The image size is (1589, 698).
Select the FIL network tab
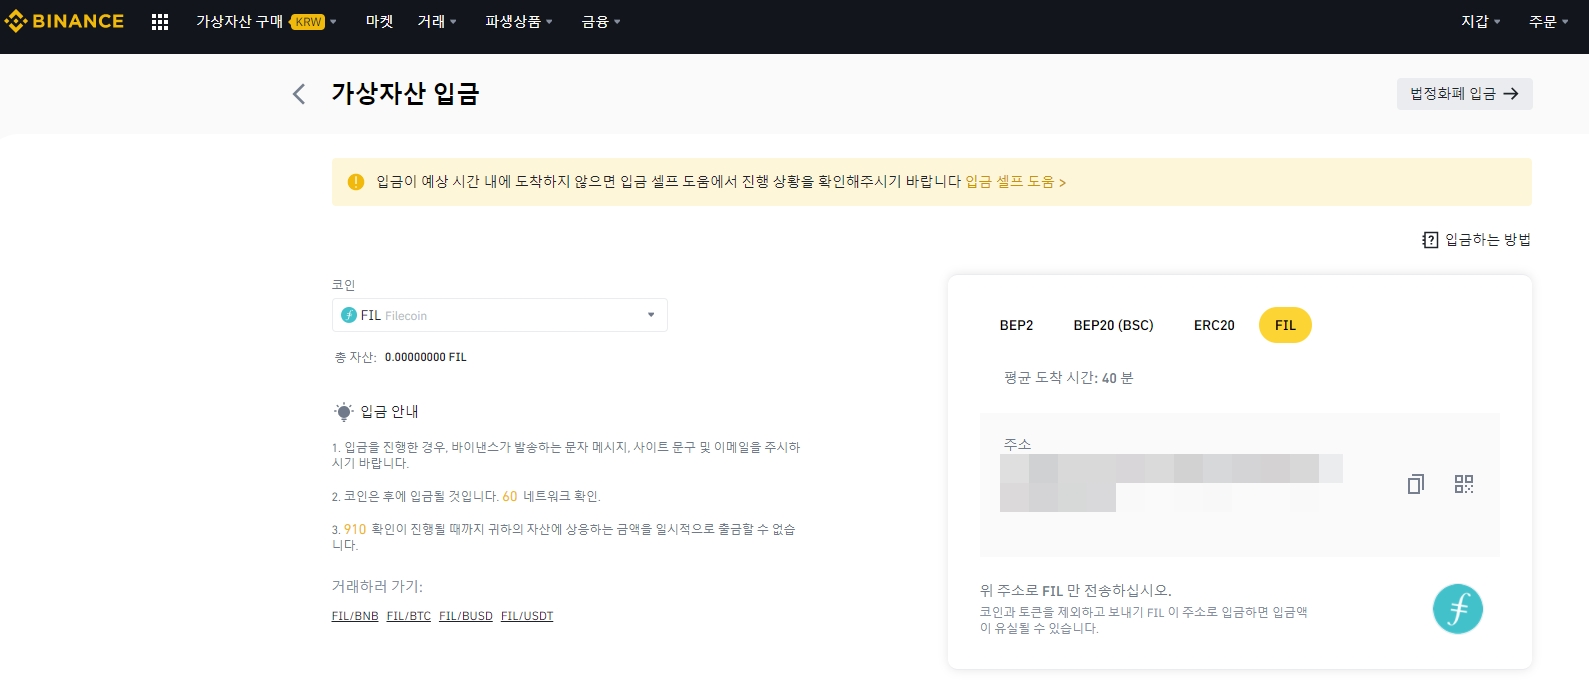tap(1285, 325)
